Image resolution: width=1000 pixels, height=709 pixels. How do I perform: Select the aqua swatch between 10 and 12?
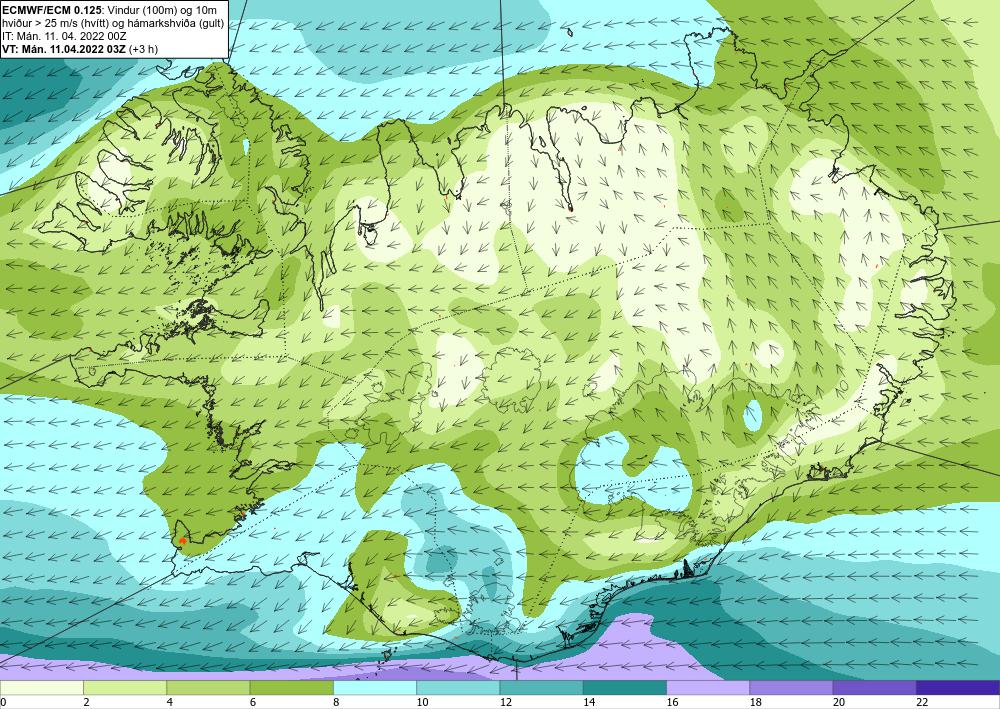[x=458, y=687]
